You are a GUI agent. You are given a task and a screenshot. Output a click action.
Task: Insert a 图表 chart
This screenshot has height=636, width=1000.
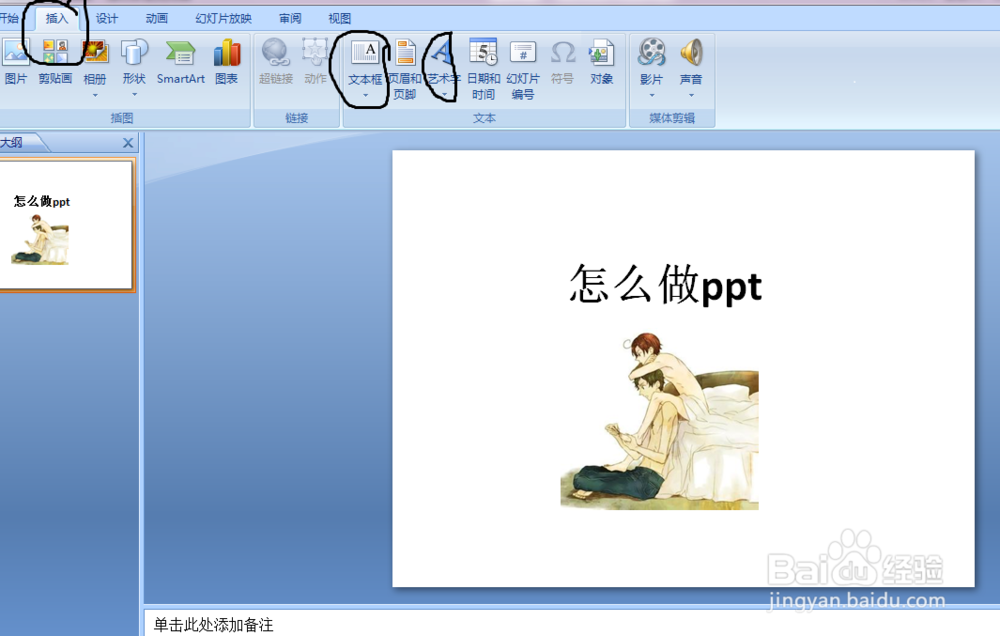(226, 61)
